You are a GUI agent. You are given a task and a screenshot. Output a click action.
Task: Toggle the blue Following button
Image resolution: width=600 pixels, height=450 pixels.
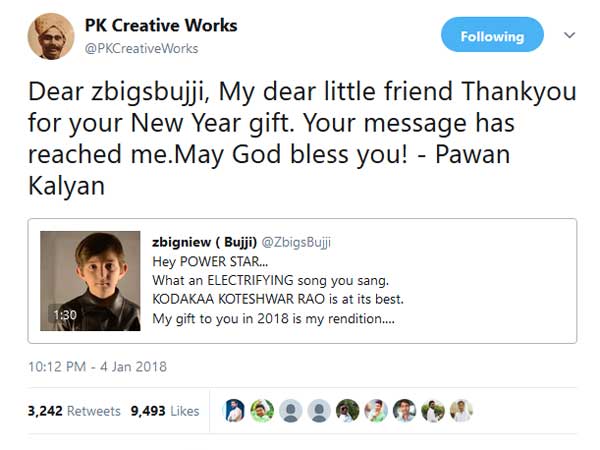click(492, 36)
